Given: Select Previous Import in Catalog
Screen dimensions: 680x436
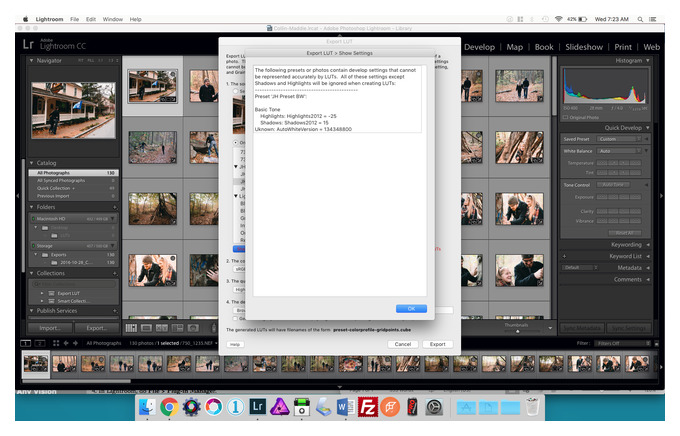Looking at the screenshot, I should point(73,196).
